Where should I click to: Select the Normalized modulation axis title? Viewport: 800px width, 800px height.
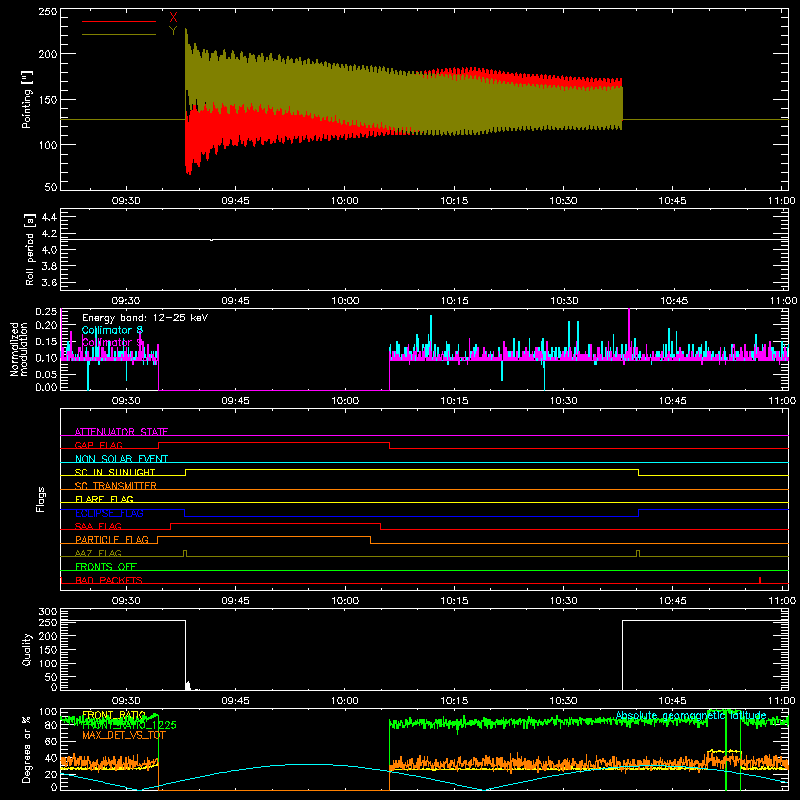tap(20, 349)
